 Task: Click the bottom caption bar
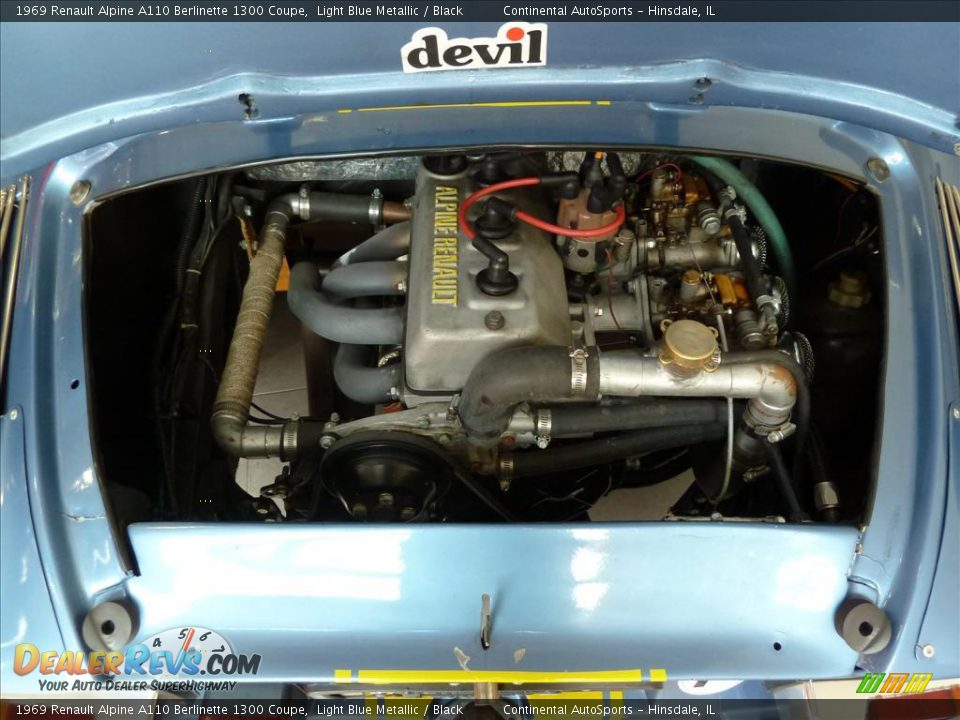point(480,708)
